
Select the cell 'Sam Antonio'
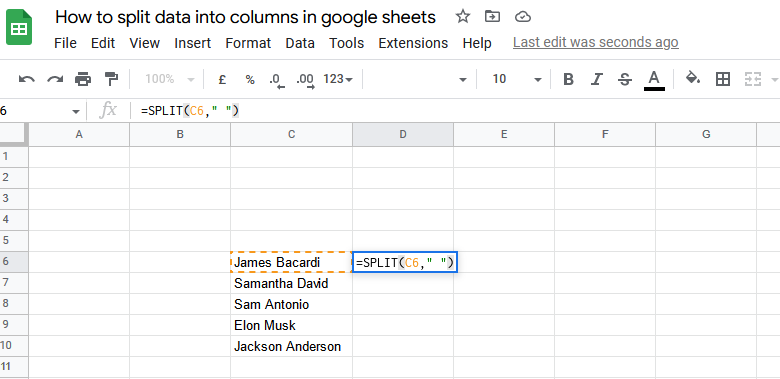[x=292, y=304]
